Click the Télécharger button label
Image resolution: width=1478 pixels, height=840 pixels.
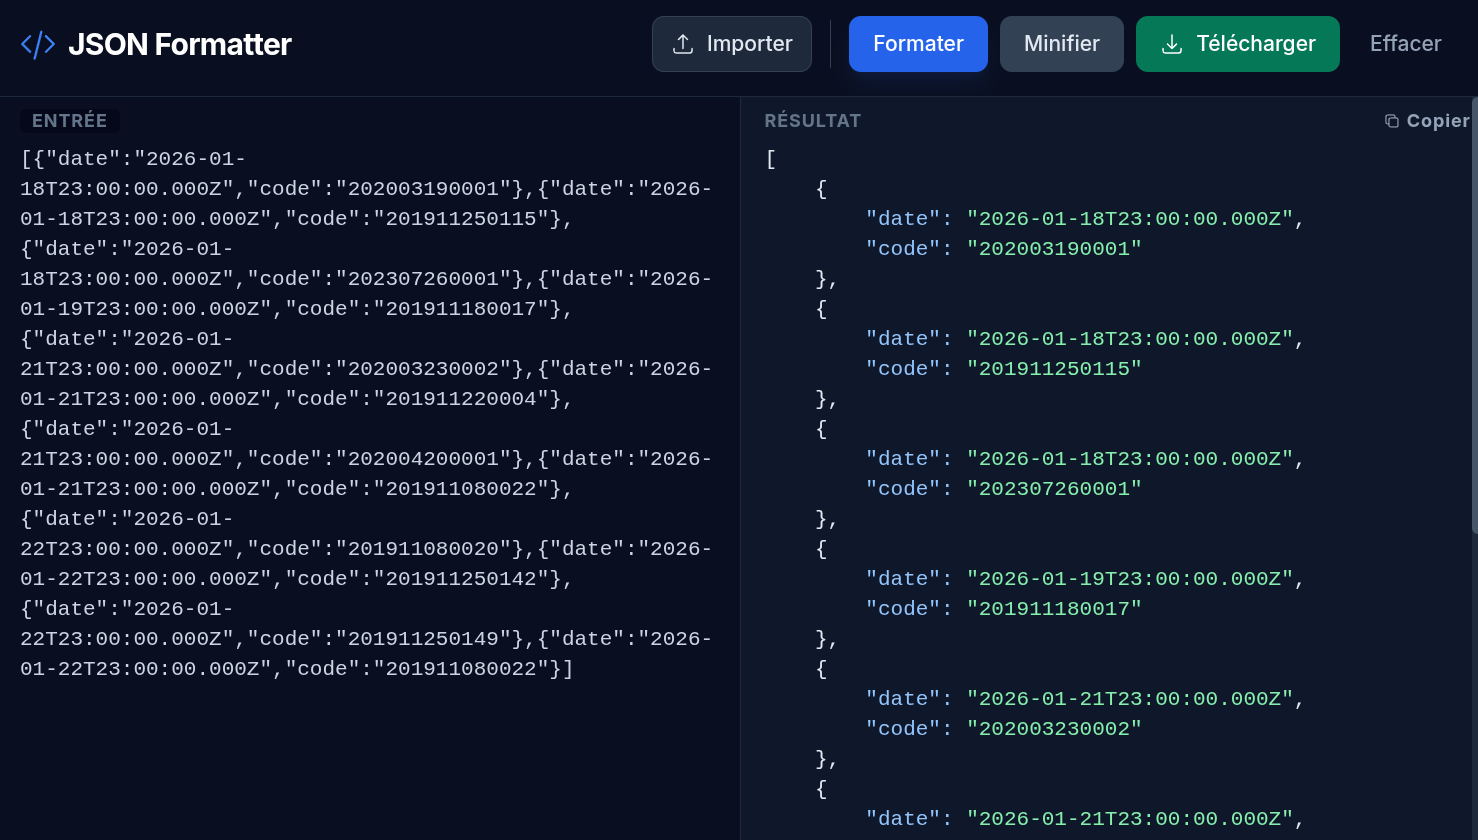(1255, 44)
